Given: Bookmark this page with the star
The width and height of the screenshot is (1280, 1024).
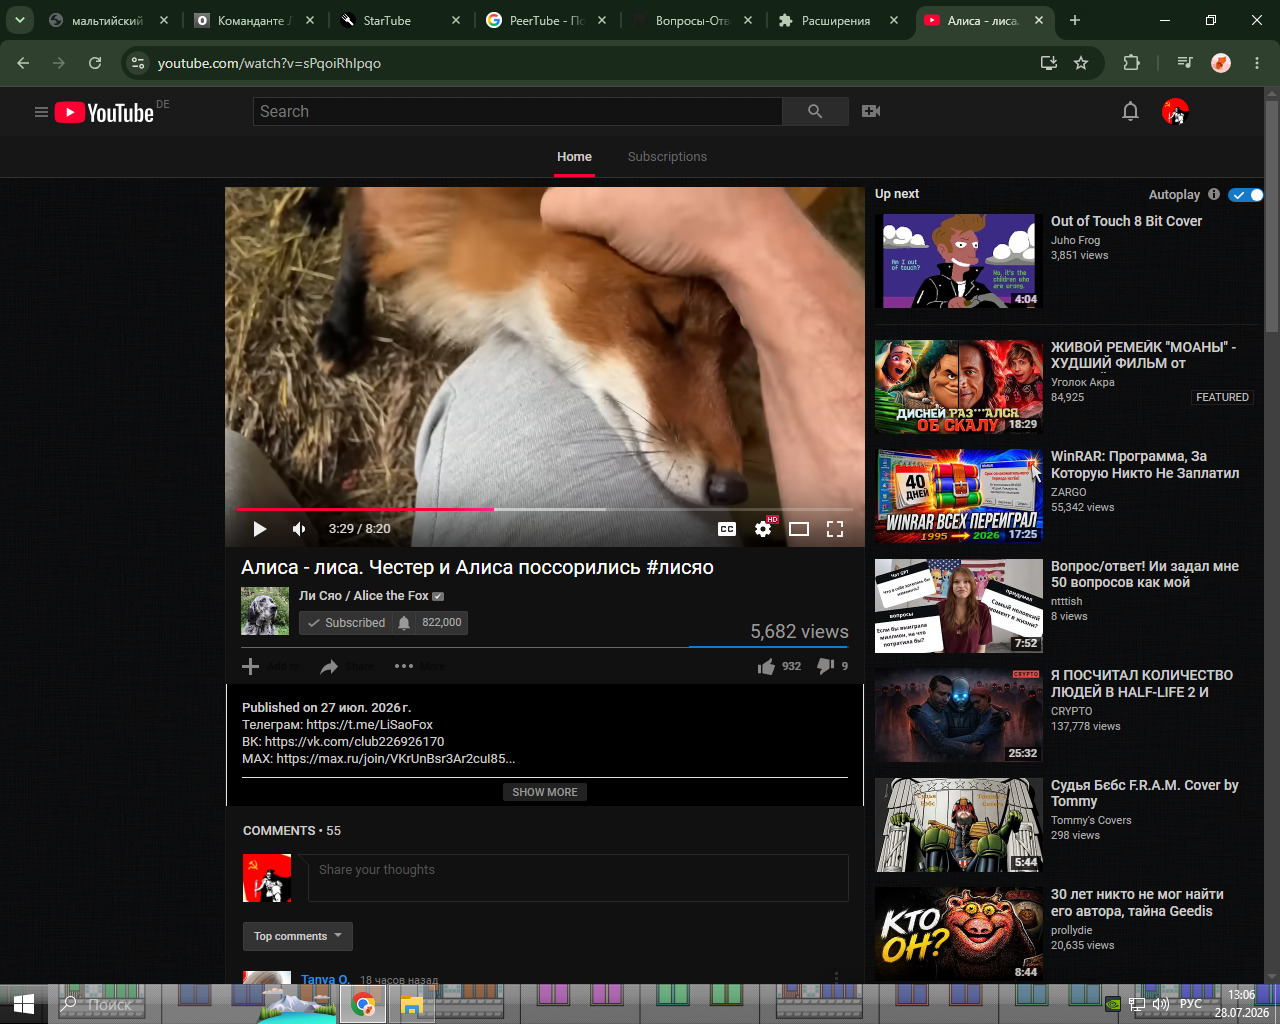Looking at the screenshot, I should tap(1081, 63).
